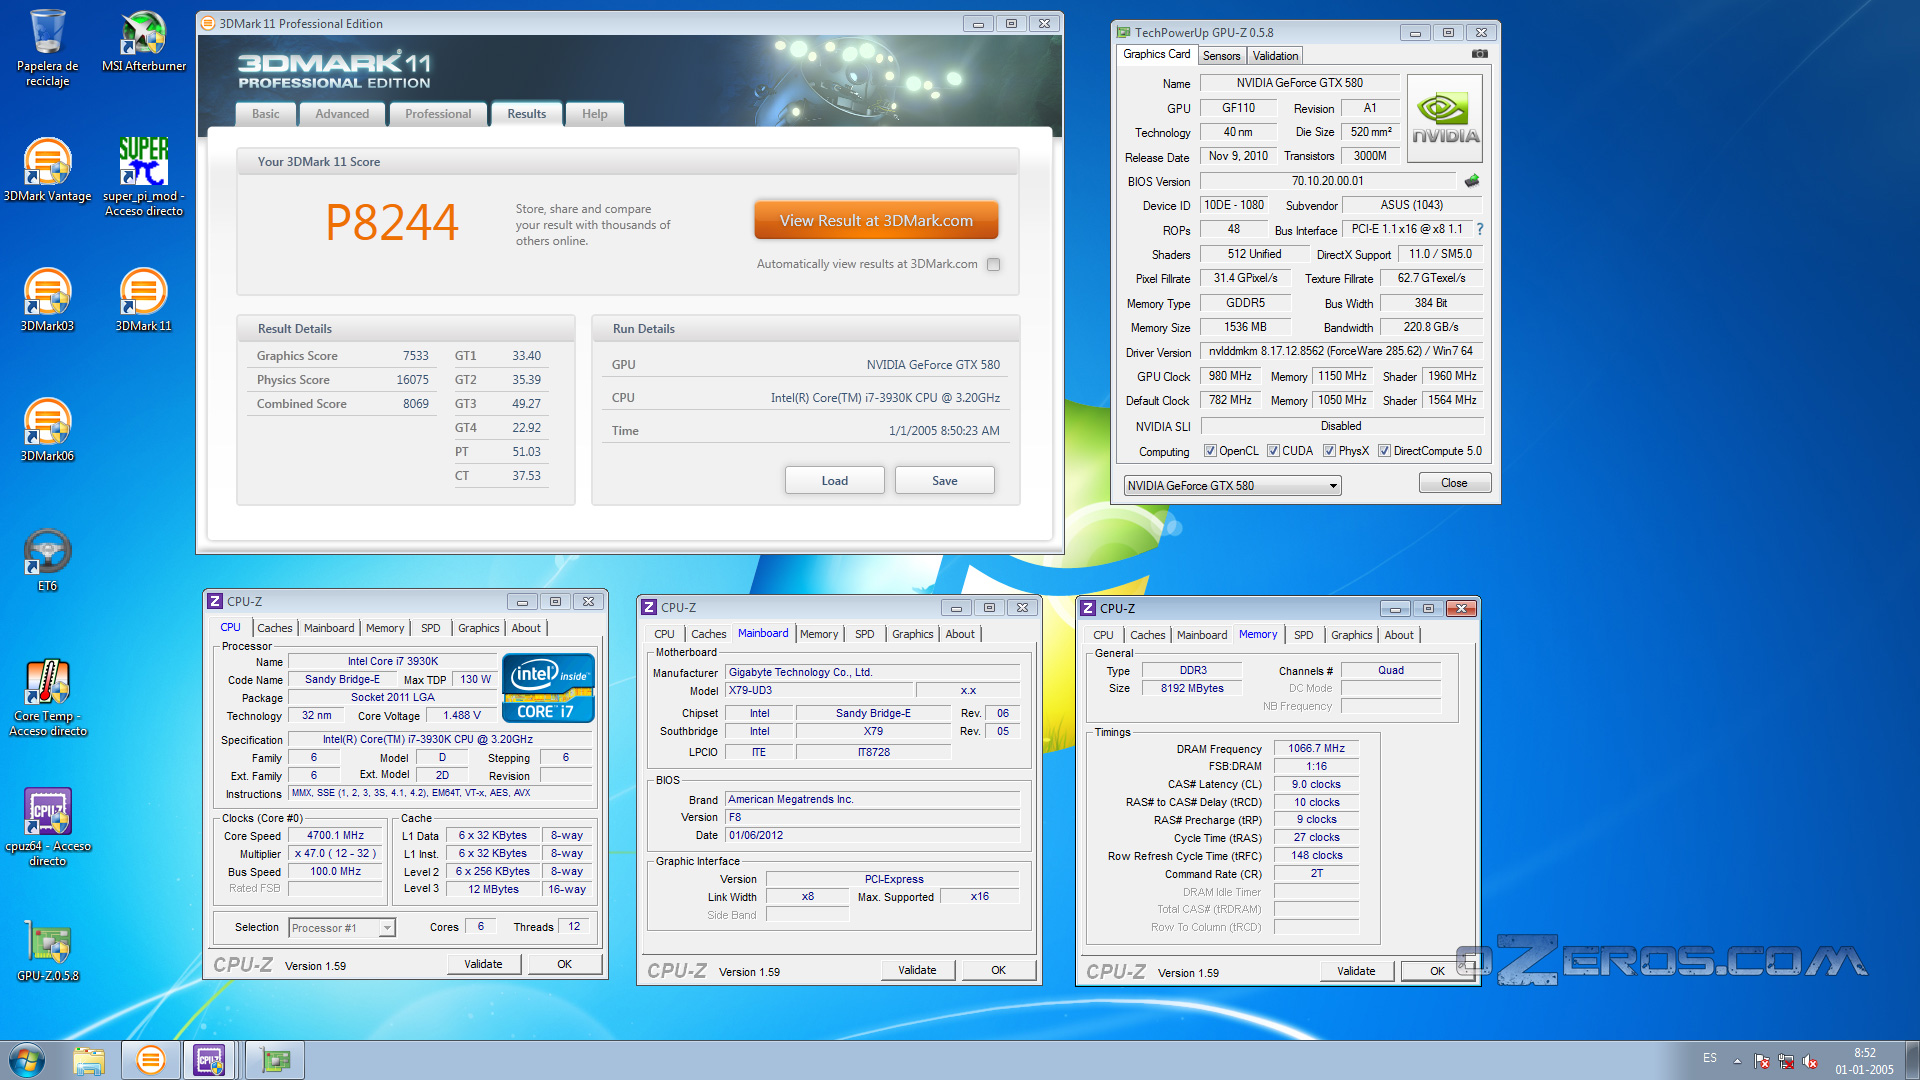The width and height of the screenshot is (1920, 1080).
Task: Open SPD tab in middle CPU-Z window
Action: pos(865,634)
